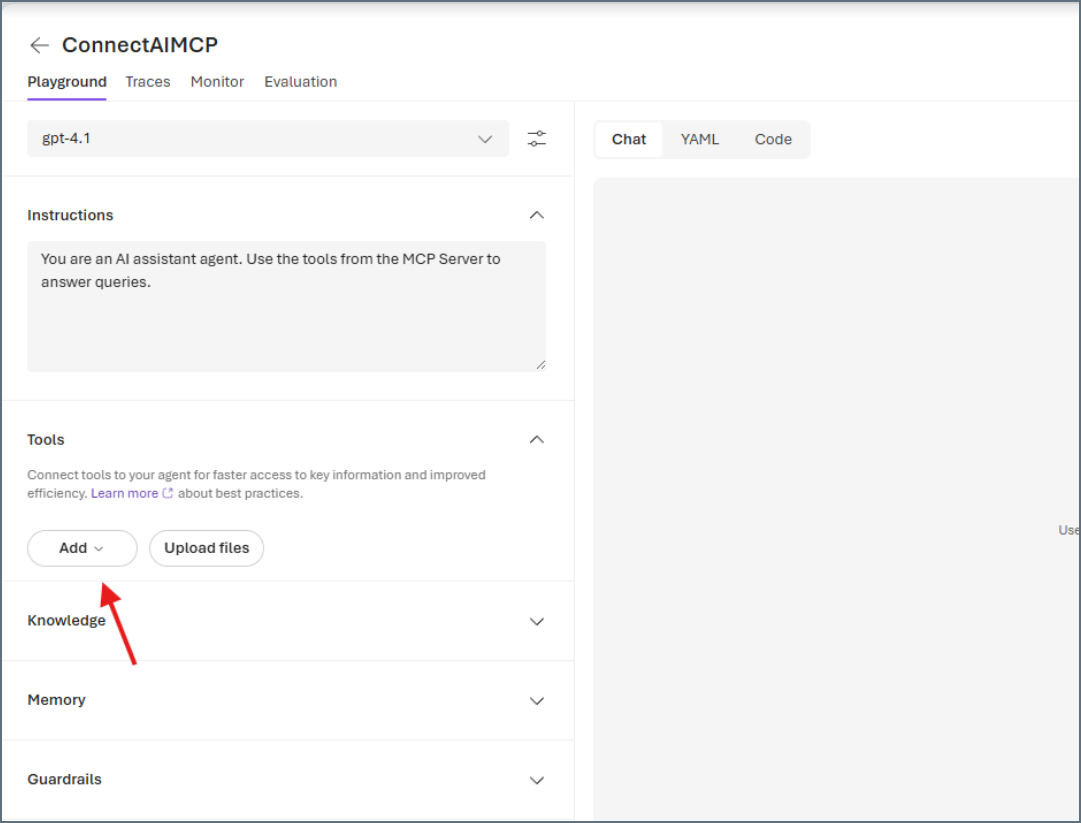The height and width of the screenshot is (823, 1081).
Task: Click inside the Instructions text area
Action: (x=287, y=307)
